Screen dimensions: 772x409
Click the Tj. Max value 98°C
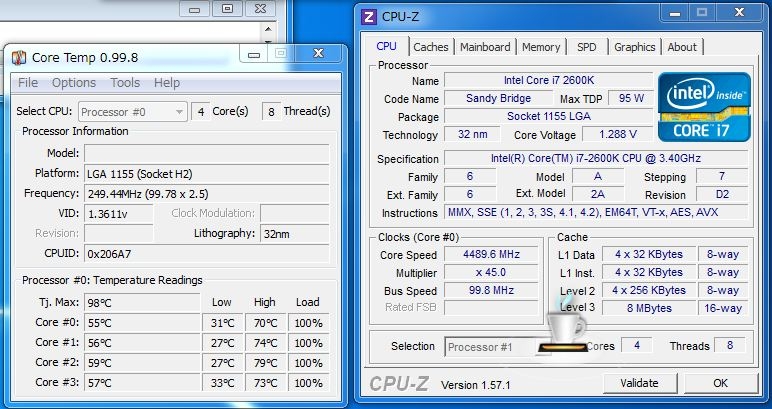[x=142, y=303]
